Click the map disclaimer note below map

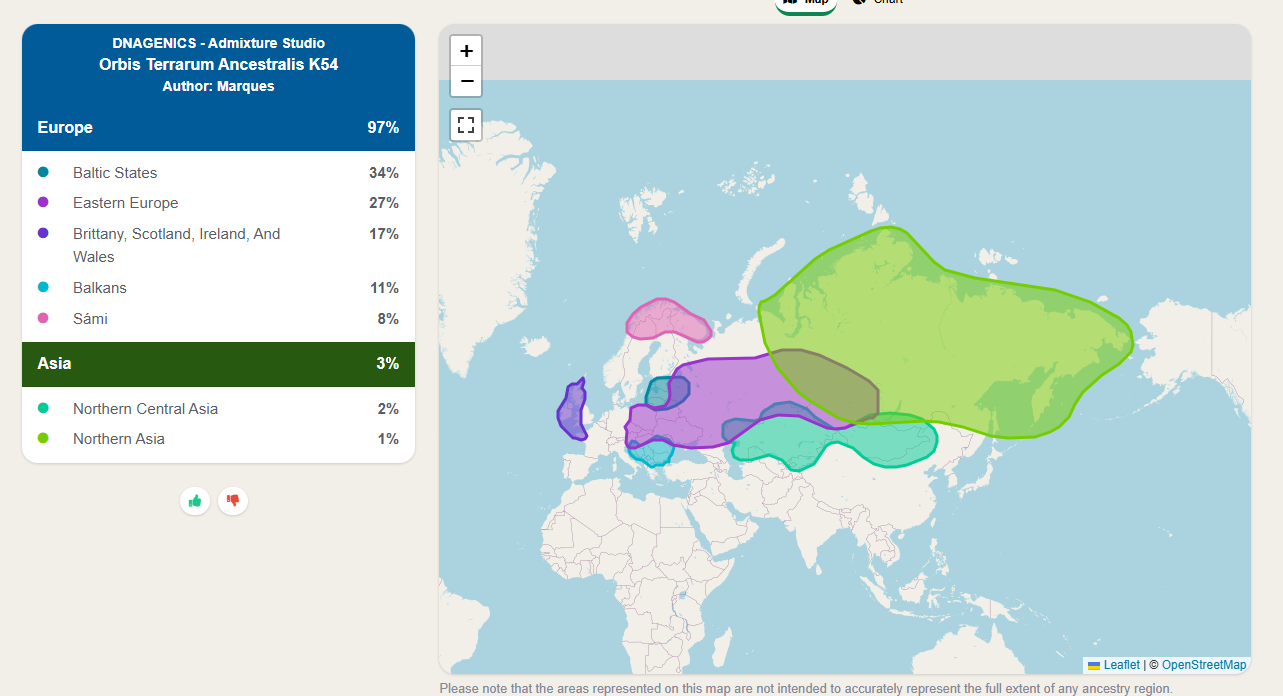tap(805, 688)
